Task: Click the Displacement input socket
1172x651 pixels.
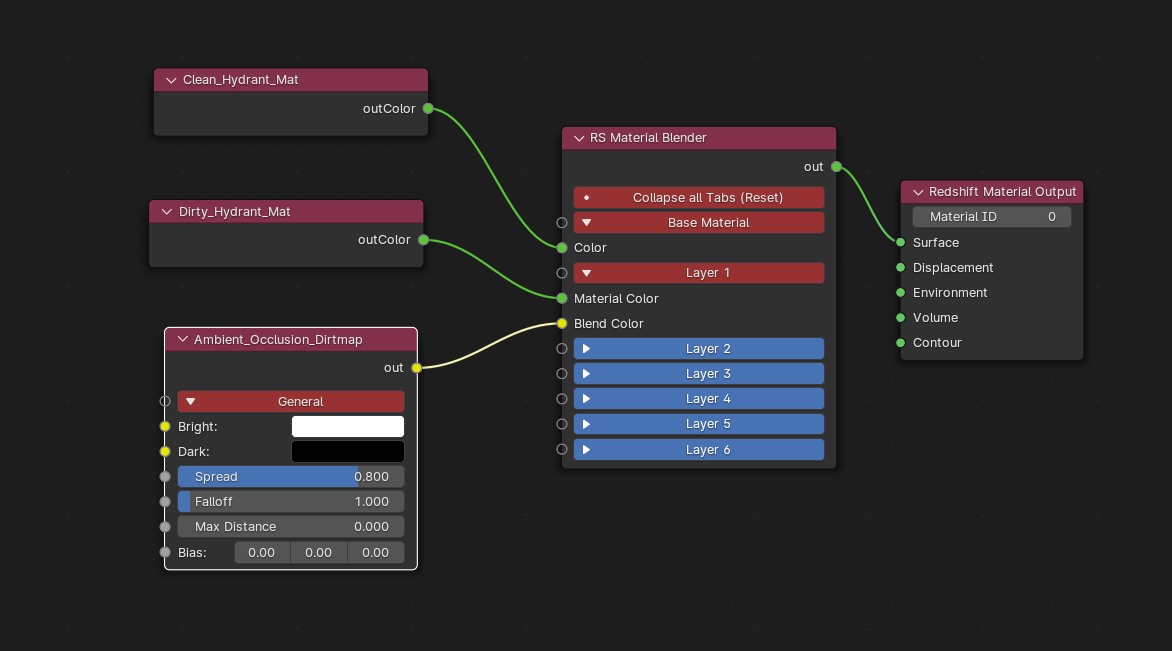Action: (x=901, y=268)
